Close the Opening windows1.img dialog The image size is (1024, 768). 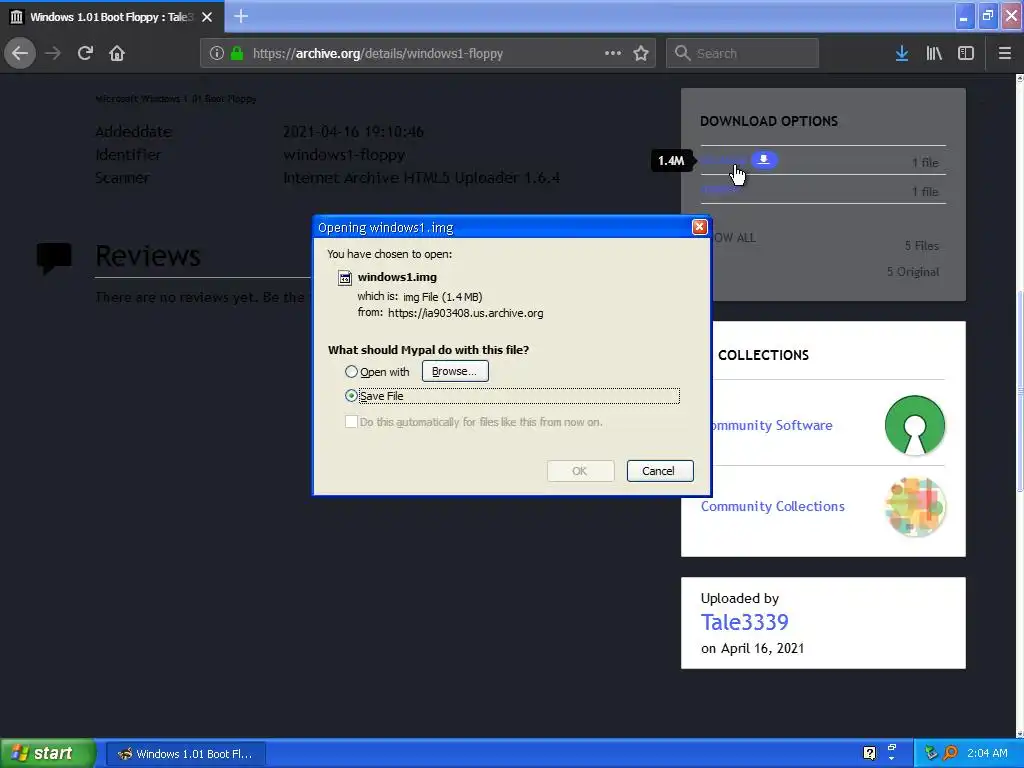coord(699,227)
